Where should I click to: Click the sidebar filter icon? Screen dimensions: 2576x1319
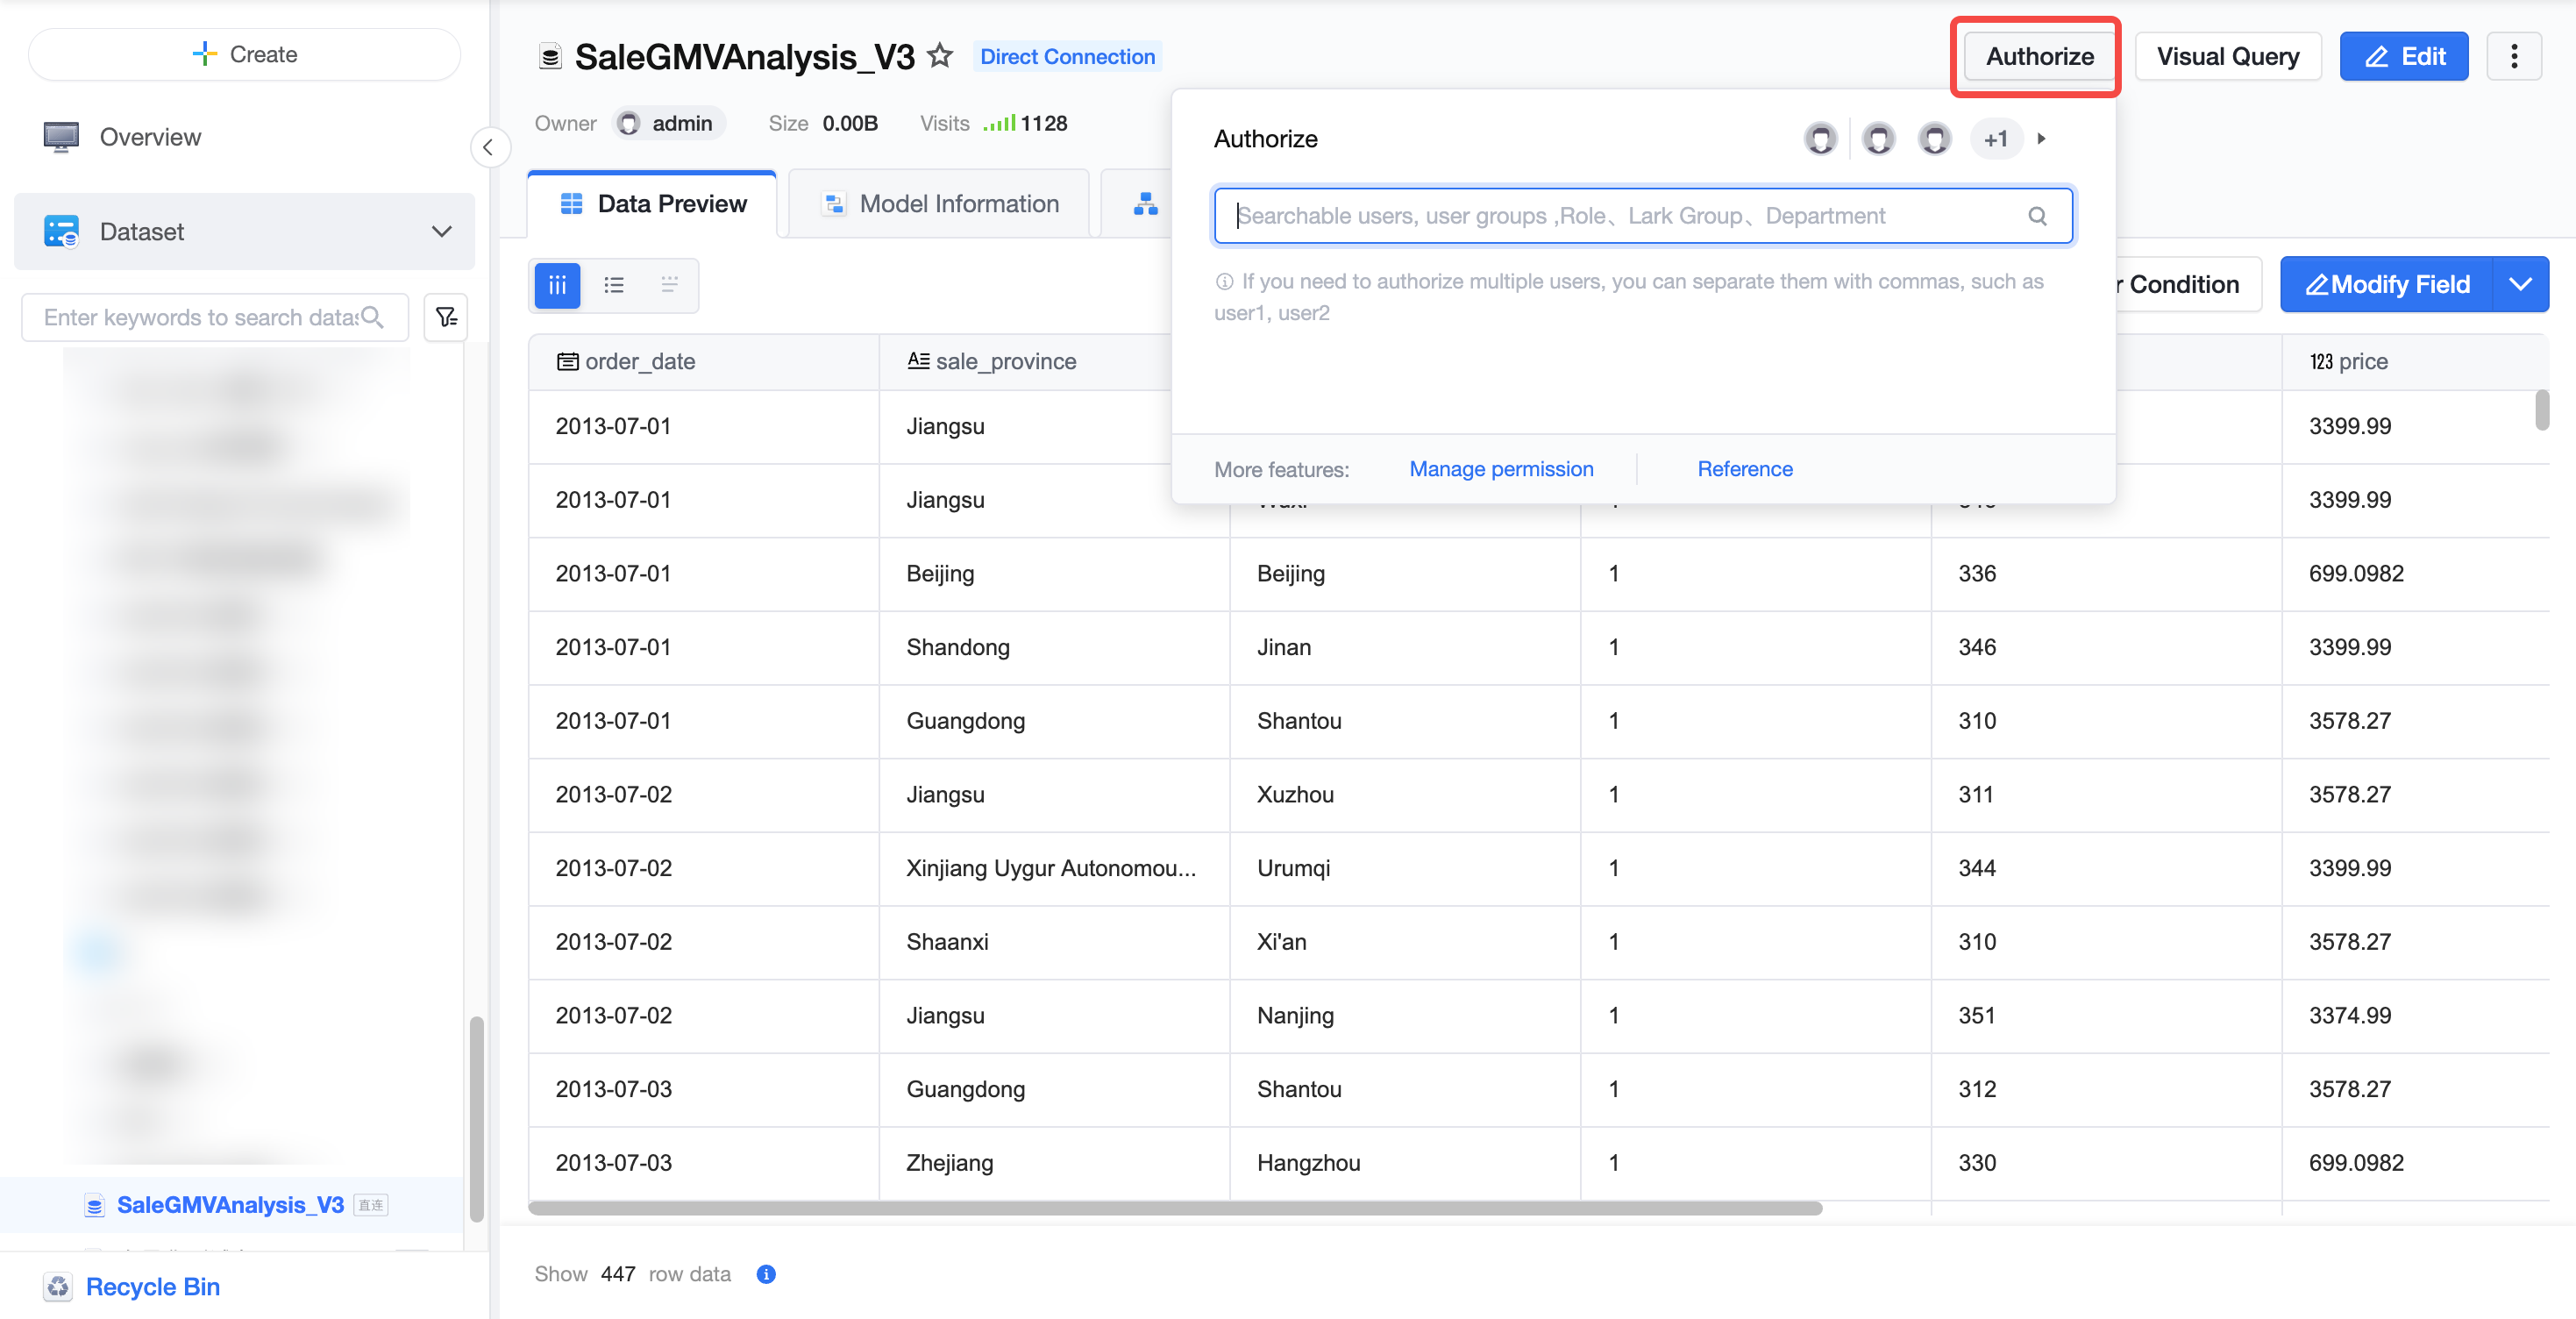point(446,317)
